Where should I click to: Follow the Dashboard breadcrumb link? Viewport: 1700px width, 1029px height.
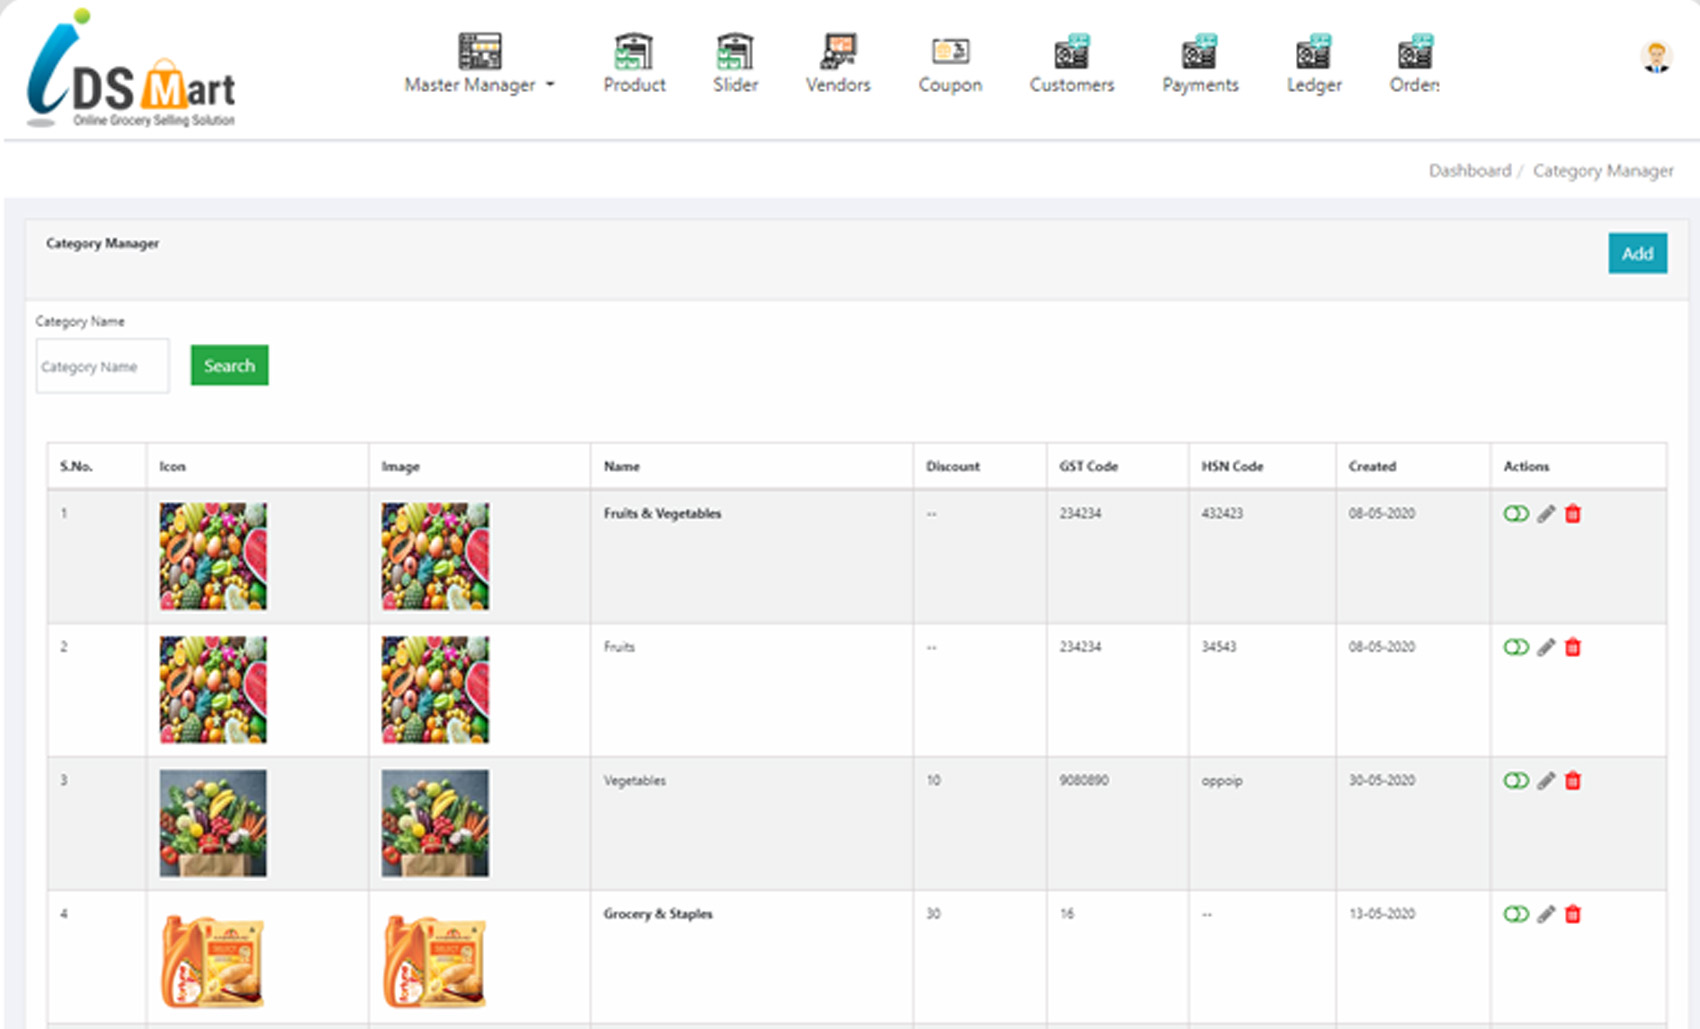[1469, 171]
